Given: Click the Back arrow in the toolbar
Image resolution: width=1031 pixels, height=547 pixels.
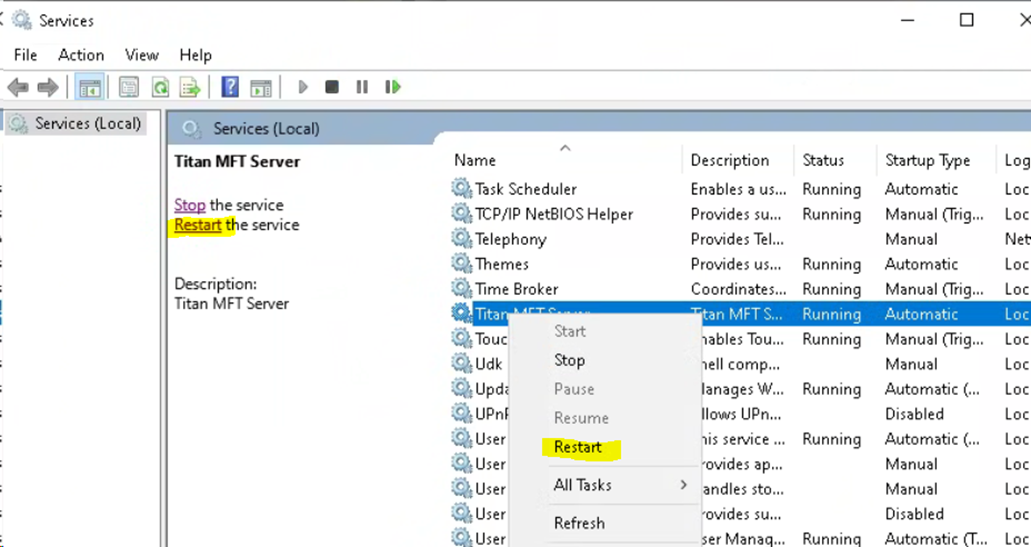Looking at the screenshot, I should tap(18, 88).
